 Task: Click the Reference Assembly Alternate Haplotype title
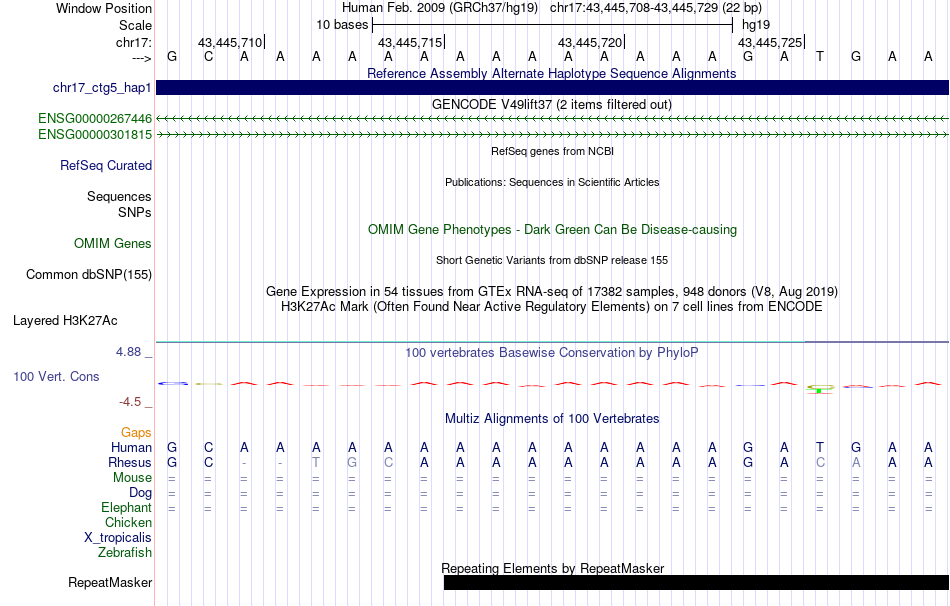[x=552, y=73]
